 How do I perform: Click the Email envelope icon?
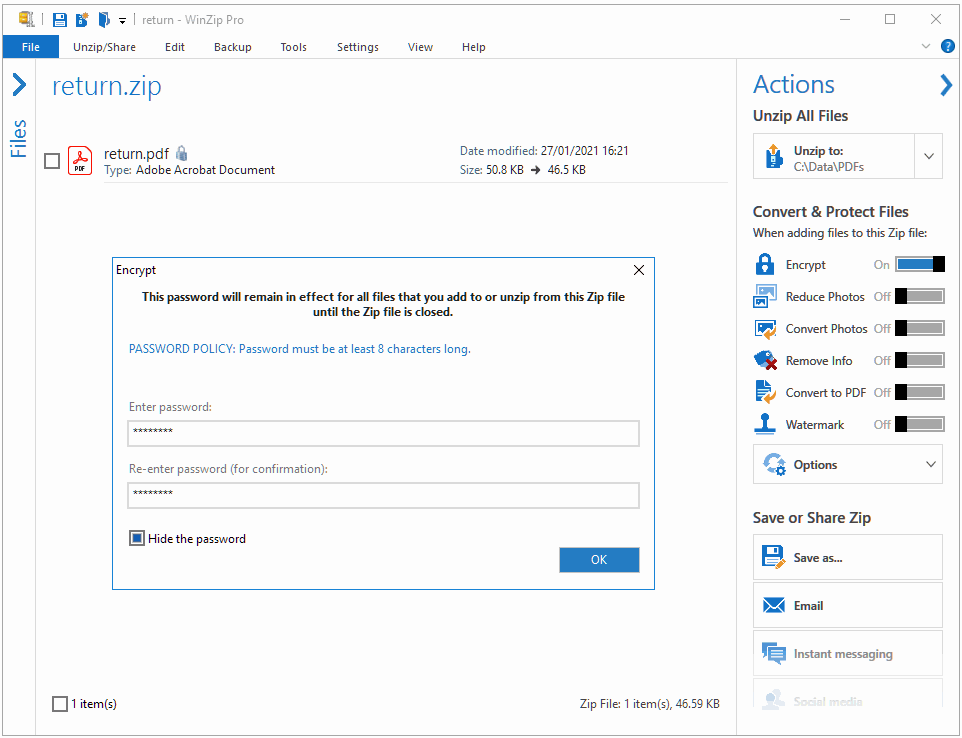click(x=774, y=605)
